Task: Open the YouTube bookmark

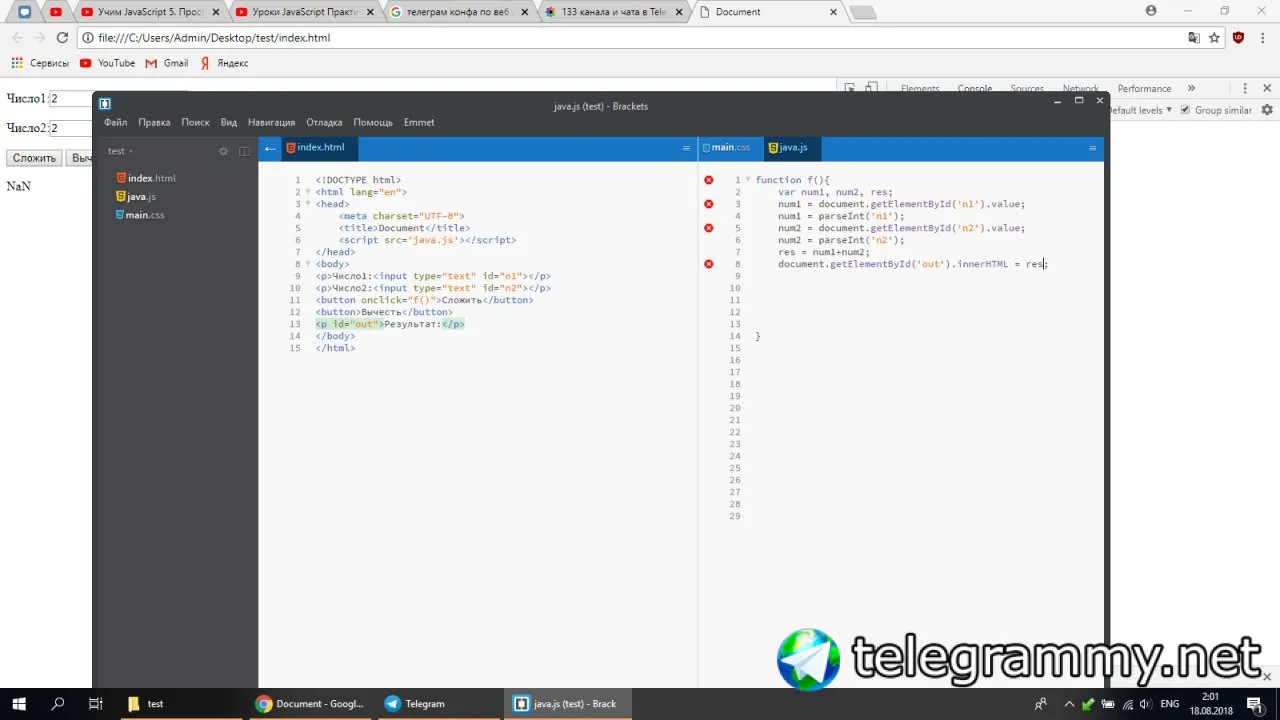Action: pyautogui.click(x=107, y=63)
